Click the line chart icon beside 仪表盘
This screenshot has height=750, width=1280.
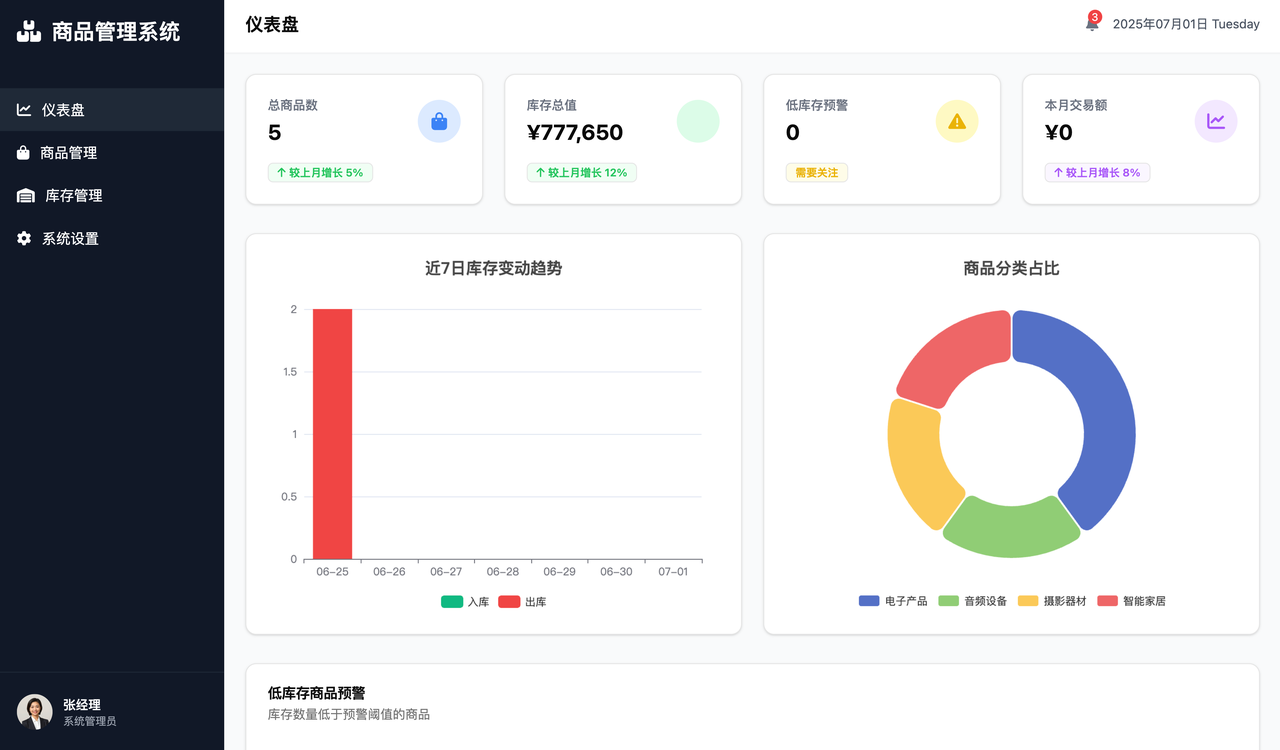(x=24, y=110)
